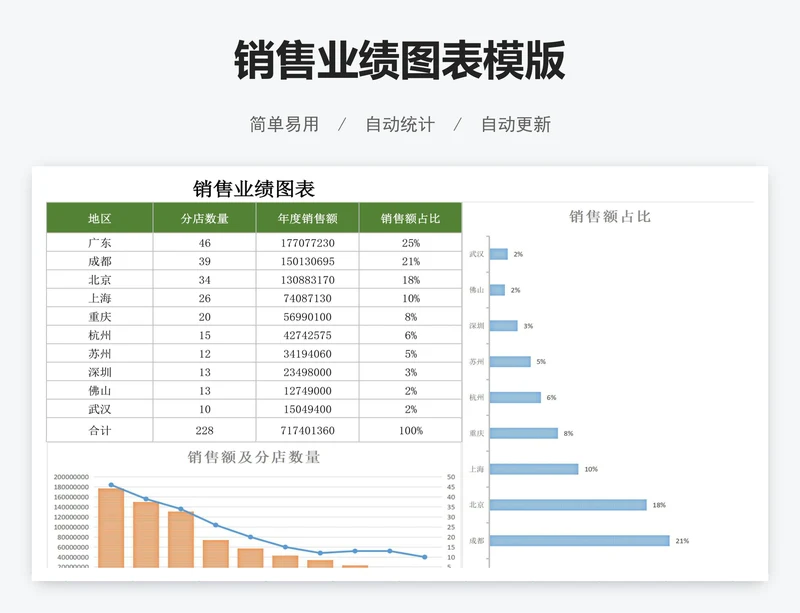Click the 广东 region cell
Screen dimensions: 800x613
99,242
